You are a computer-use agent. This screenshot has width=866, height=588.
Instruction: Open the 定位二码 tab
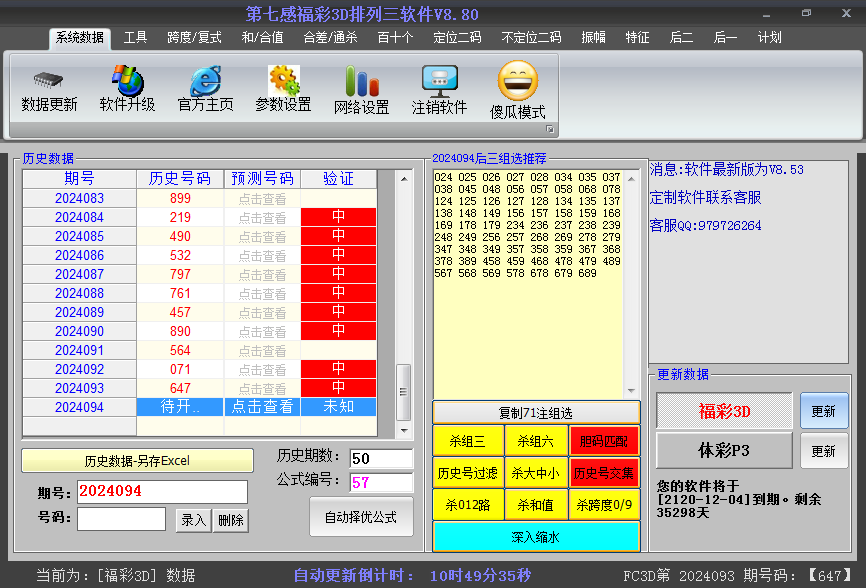(457, 38)
